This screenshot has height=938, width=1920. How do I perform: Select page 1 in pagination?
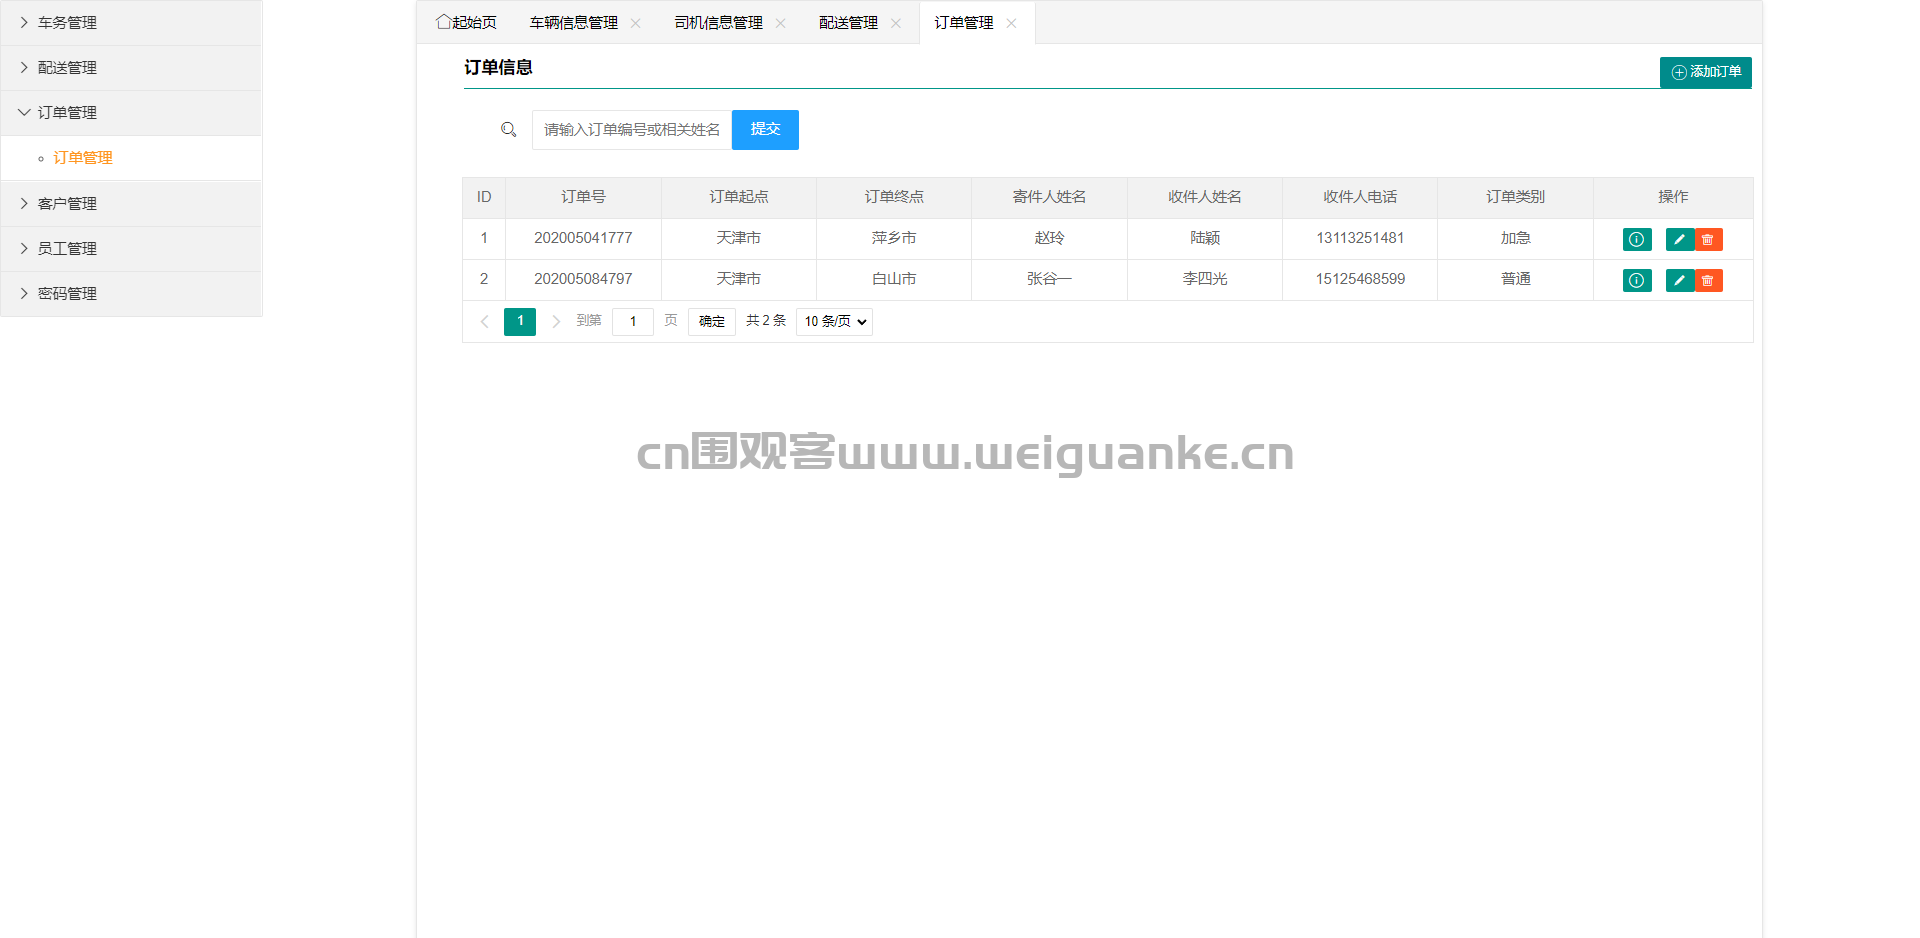pyautogui.click(x=520, y=321)
